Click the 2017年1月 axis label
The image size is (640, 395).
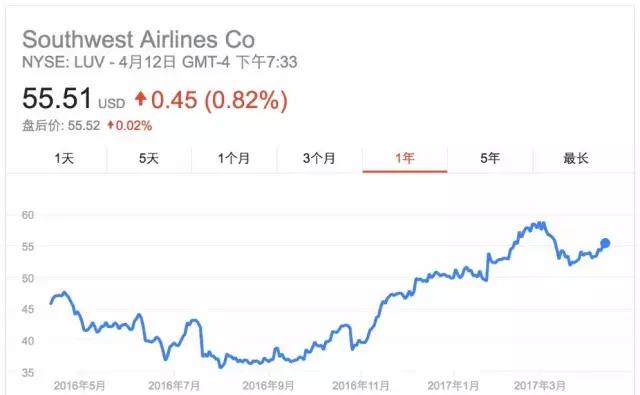(x=453, y=386)
